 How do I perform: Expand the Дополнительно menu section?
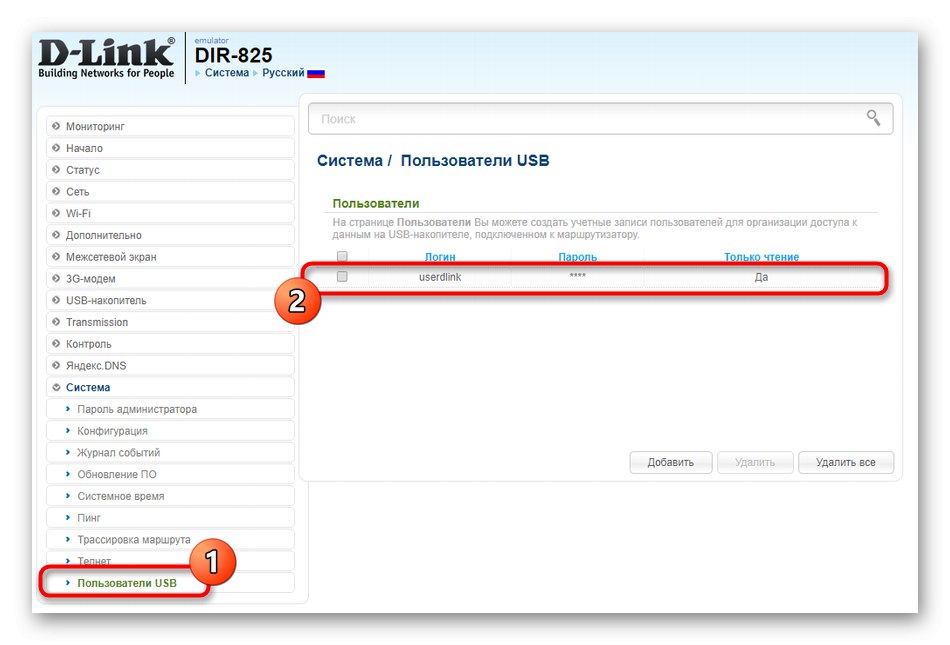pyautogui.click(x=170, y=235)
